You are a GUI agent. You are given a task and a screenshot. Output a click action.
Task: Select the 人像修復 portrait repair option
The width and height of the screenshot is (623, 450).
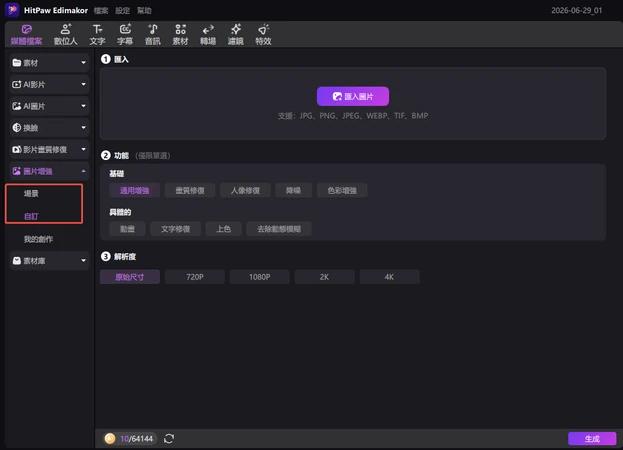[x=245, y=191]
